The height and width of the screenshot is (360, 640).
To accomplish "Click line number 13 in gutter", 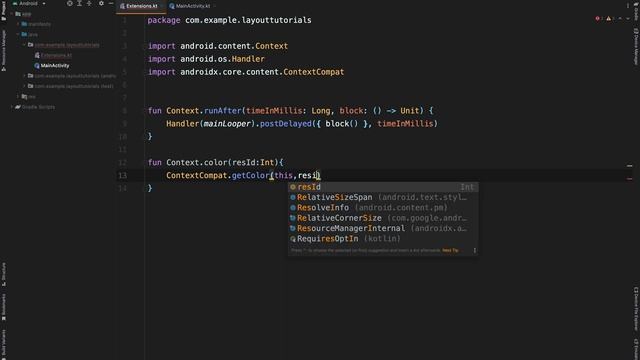I will coord(122,176).
